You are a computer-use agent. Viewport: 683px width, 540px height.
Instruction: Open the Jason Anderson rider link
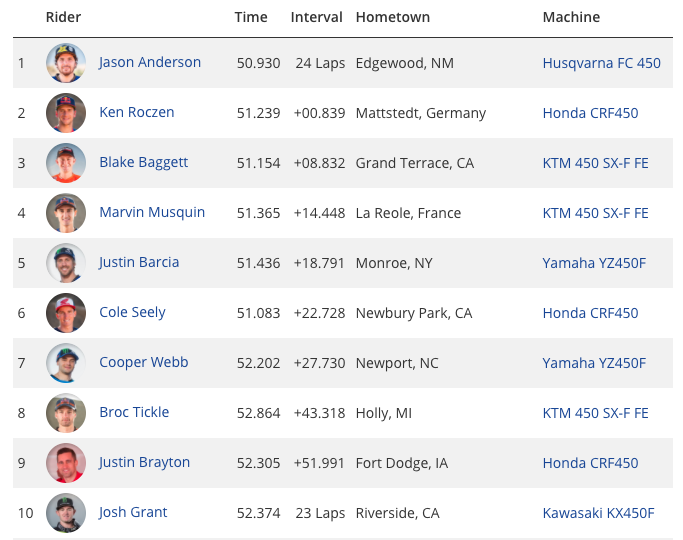coord(149,62)
